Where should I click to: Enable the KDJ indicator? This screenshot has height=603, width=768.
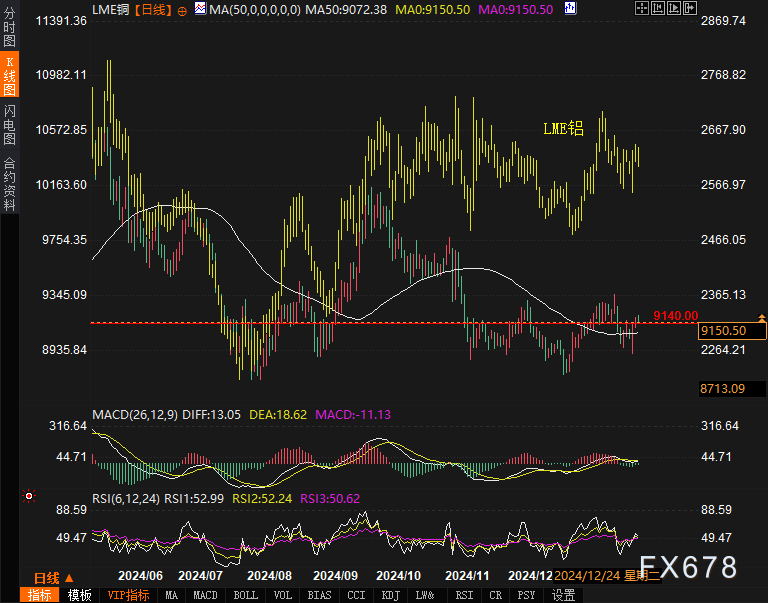[x=390, y=595]
